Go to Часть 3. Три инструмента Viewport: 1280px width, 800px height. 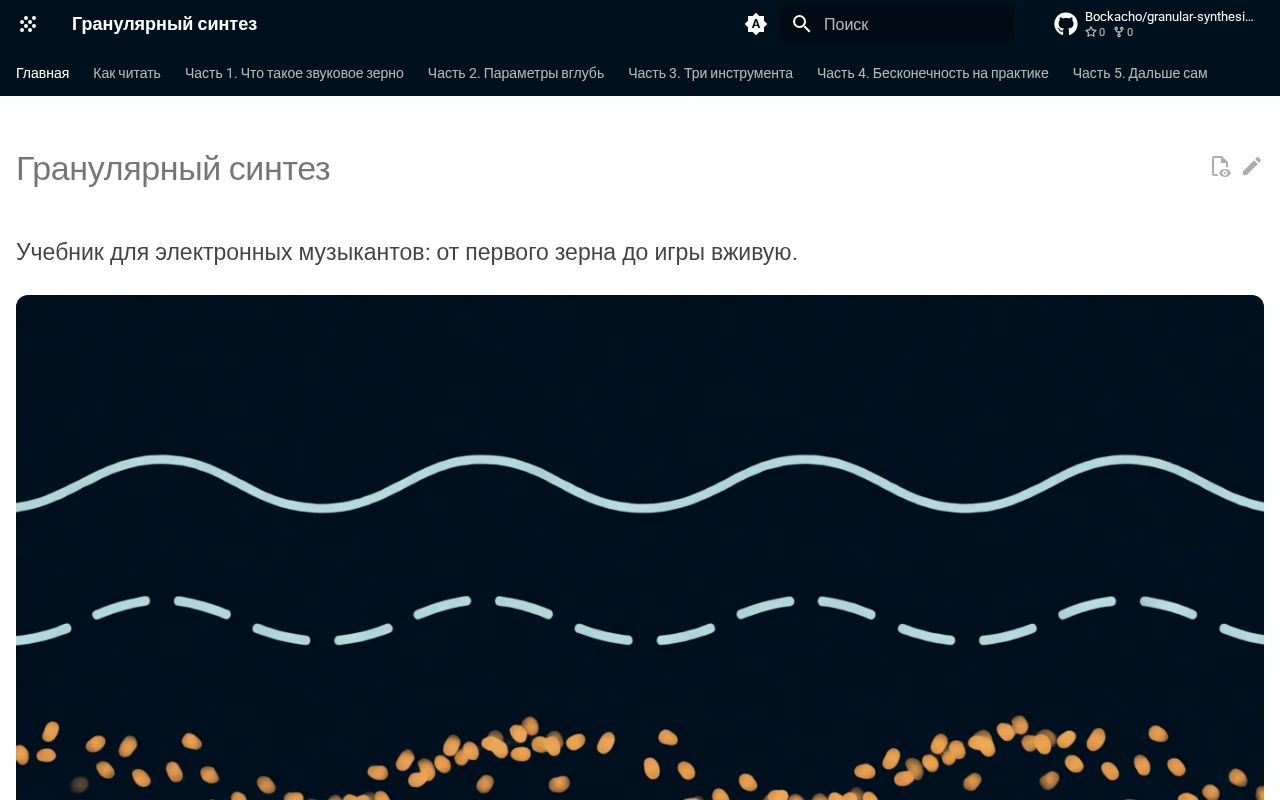point(710,73)
